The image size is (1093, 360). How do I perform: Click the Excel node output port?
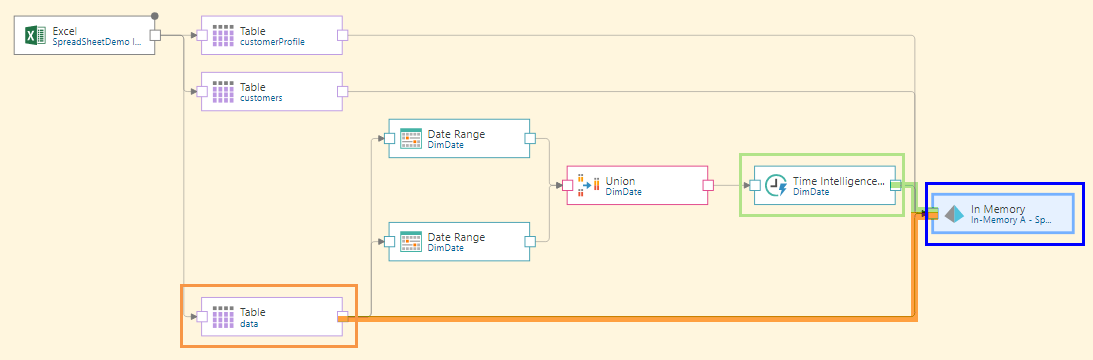coord(155,35)
